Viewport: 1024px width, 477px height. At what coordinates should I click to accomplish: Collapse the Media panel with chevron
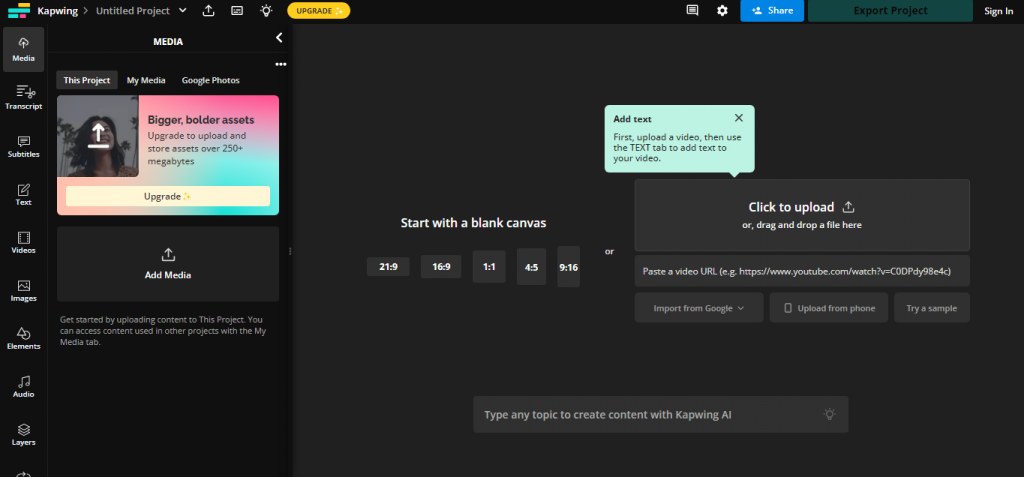279,38
